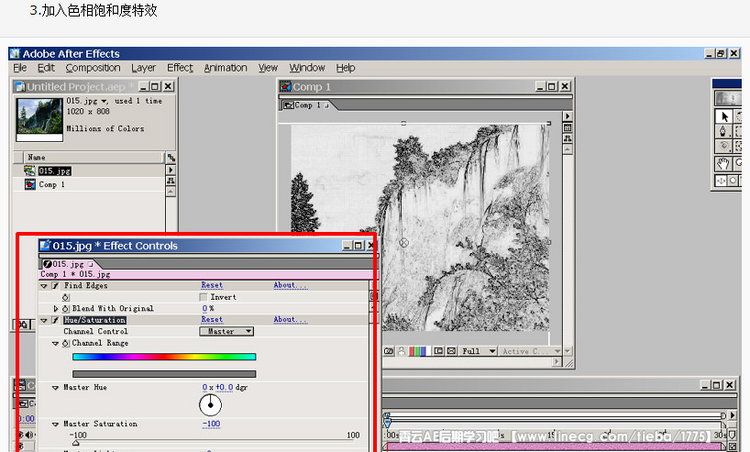Collapse the Master Saturation property
750x452 pixels.
(55, 424)
